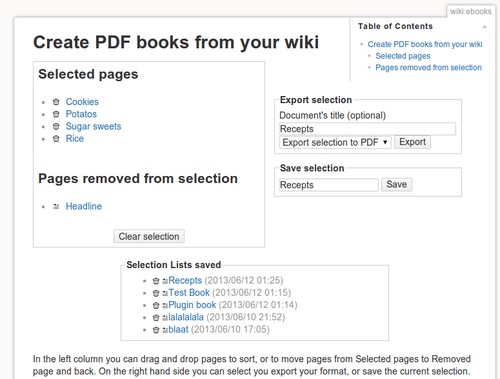Click the Save button
This screenshot has height=379, width=500.
click(396, 184)
